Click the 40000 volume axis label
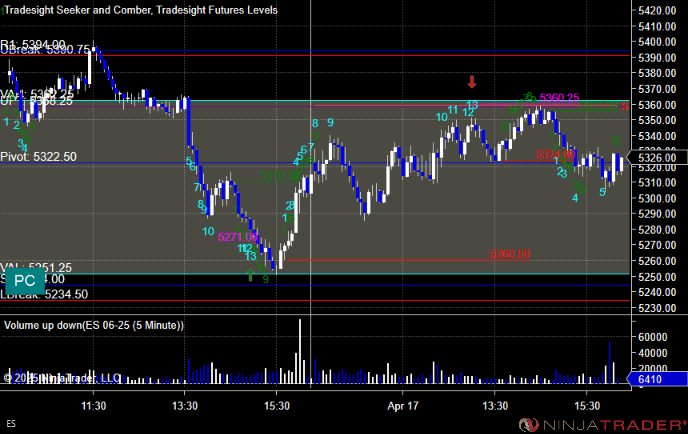This screenshot has width=688, height=434. (x=653, y=353)
